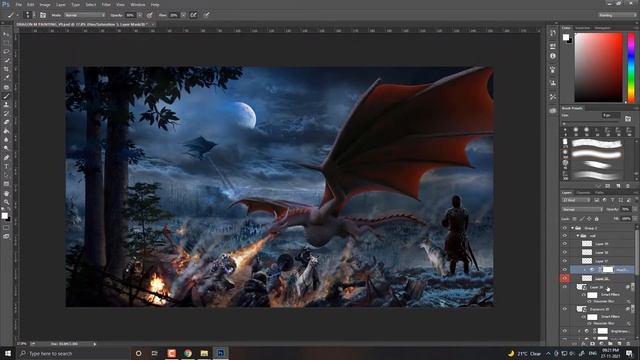Hide Layer 37 with its eye icon
Screen dimensions: 640x360
(x=565, y=261)
